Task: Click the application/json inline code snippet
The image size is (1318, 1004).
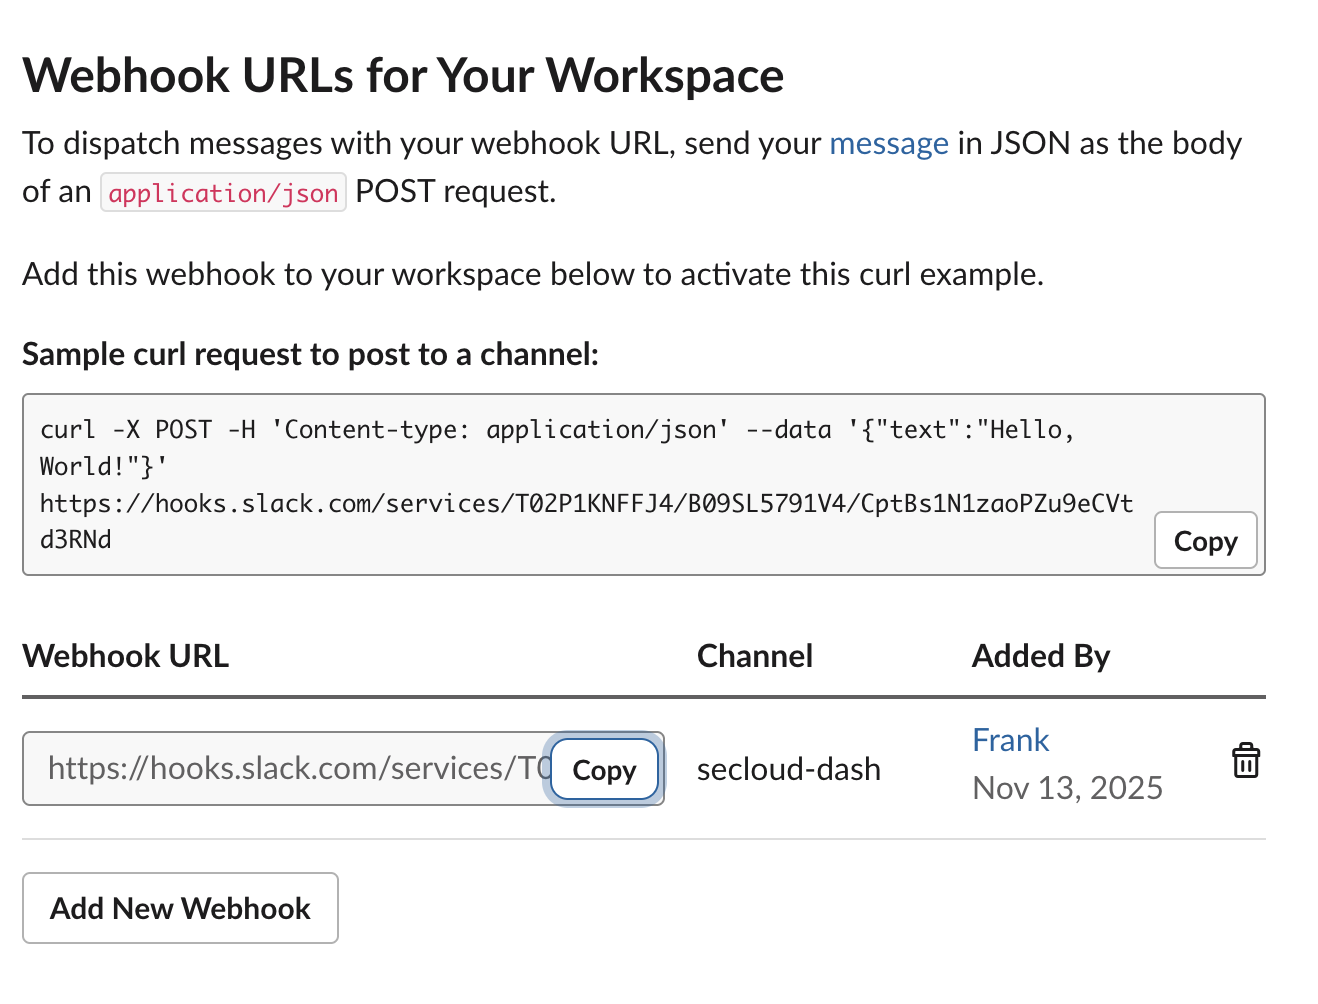Action: click(x=223, y=193)
